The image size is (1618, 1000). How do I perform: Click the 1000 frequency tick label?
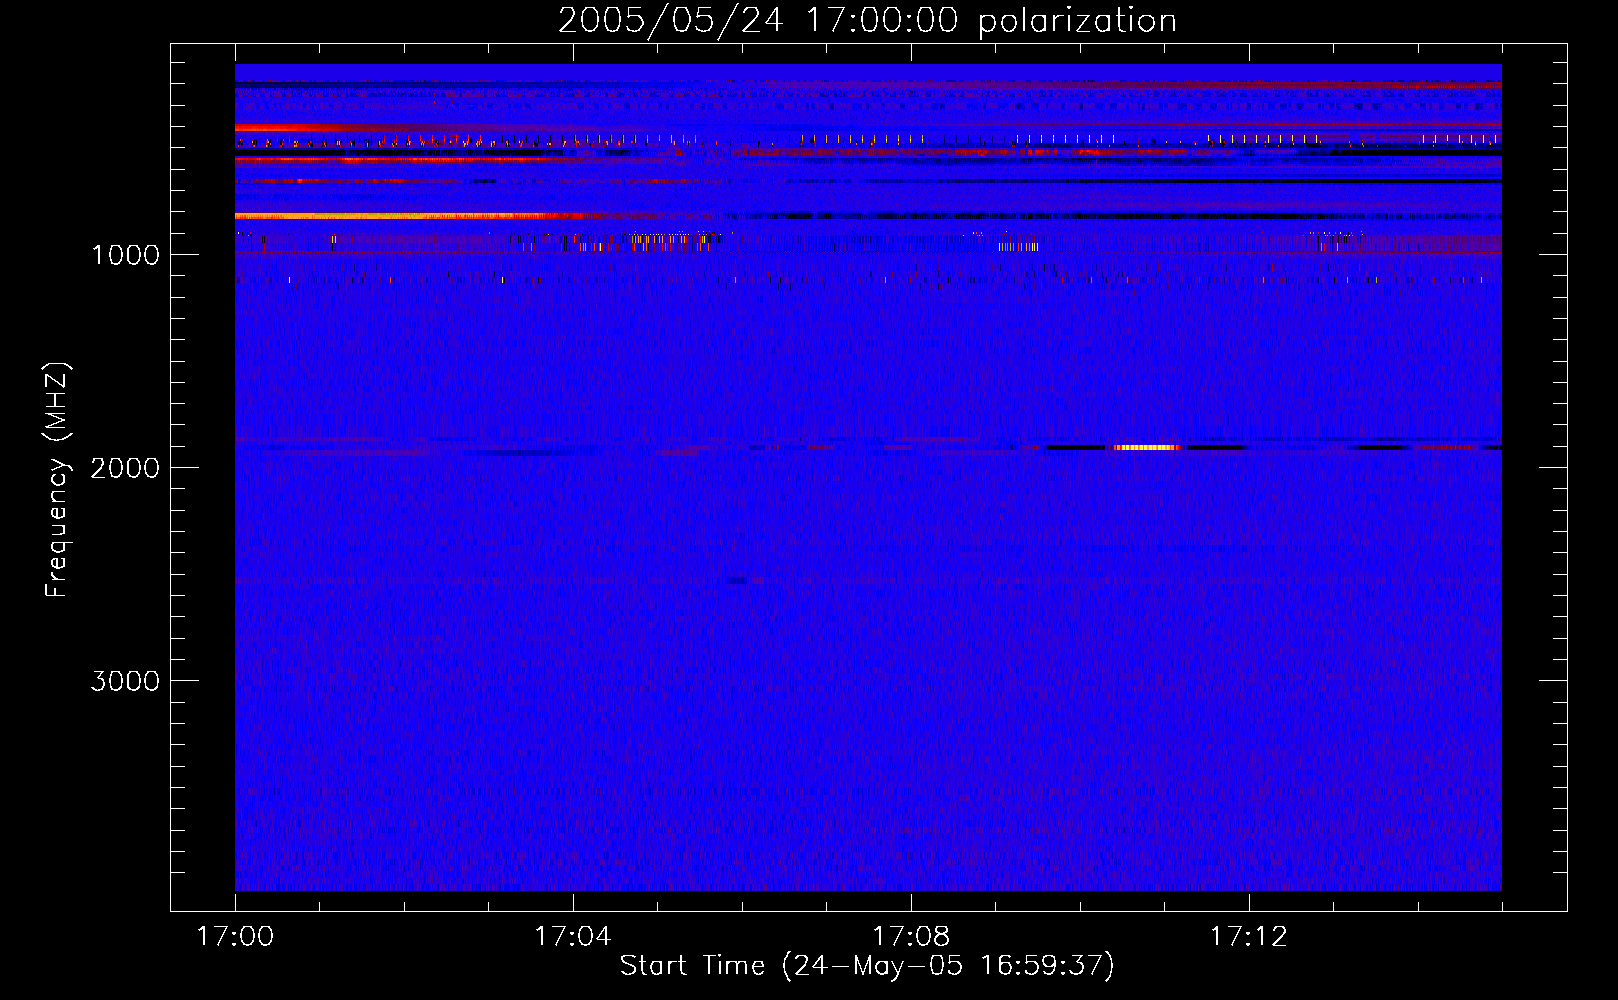click(126, 255)
